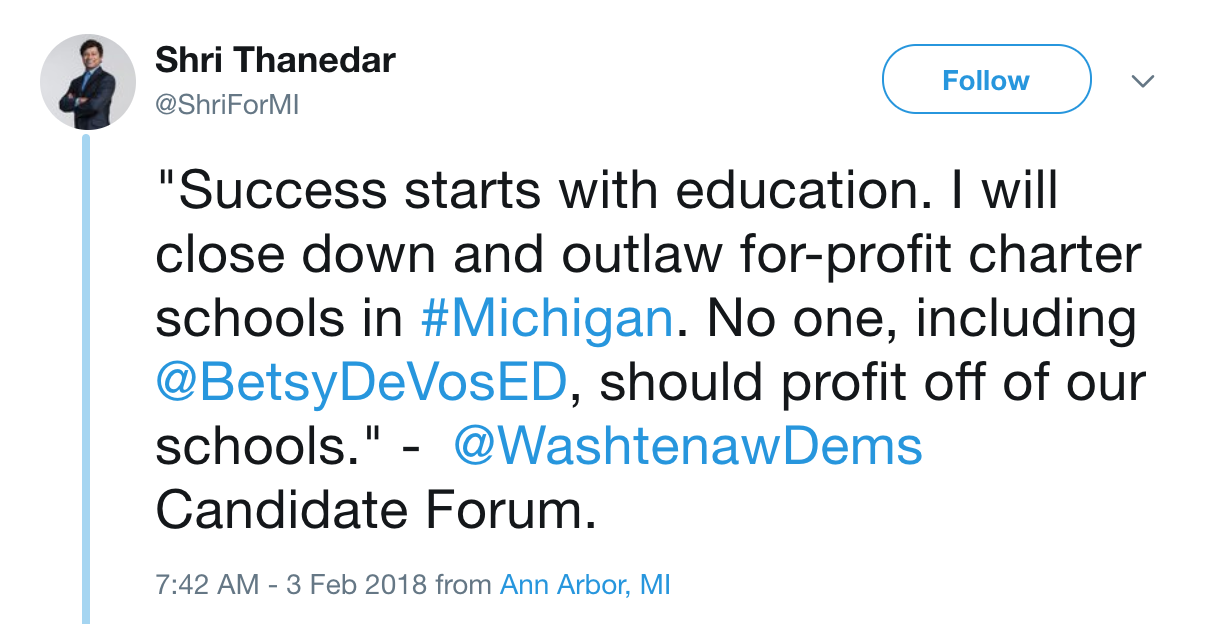Open the #Michigan hashtag
Screen dimensions: 1208x624
545,320
